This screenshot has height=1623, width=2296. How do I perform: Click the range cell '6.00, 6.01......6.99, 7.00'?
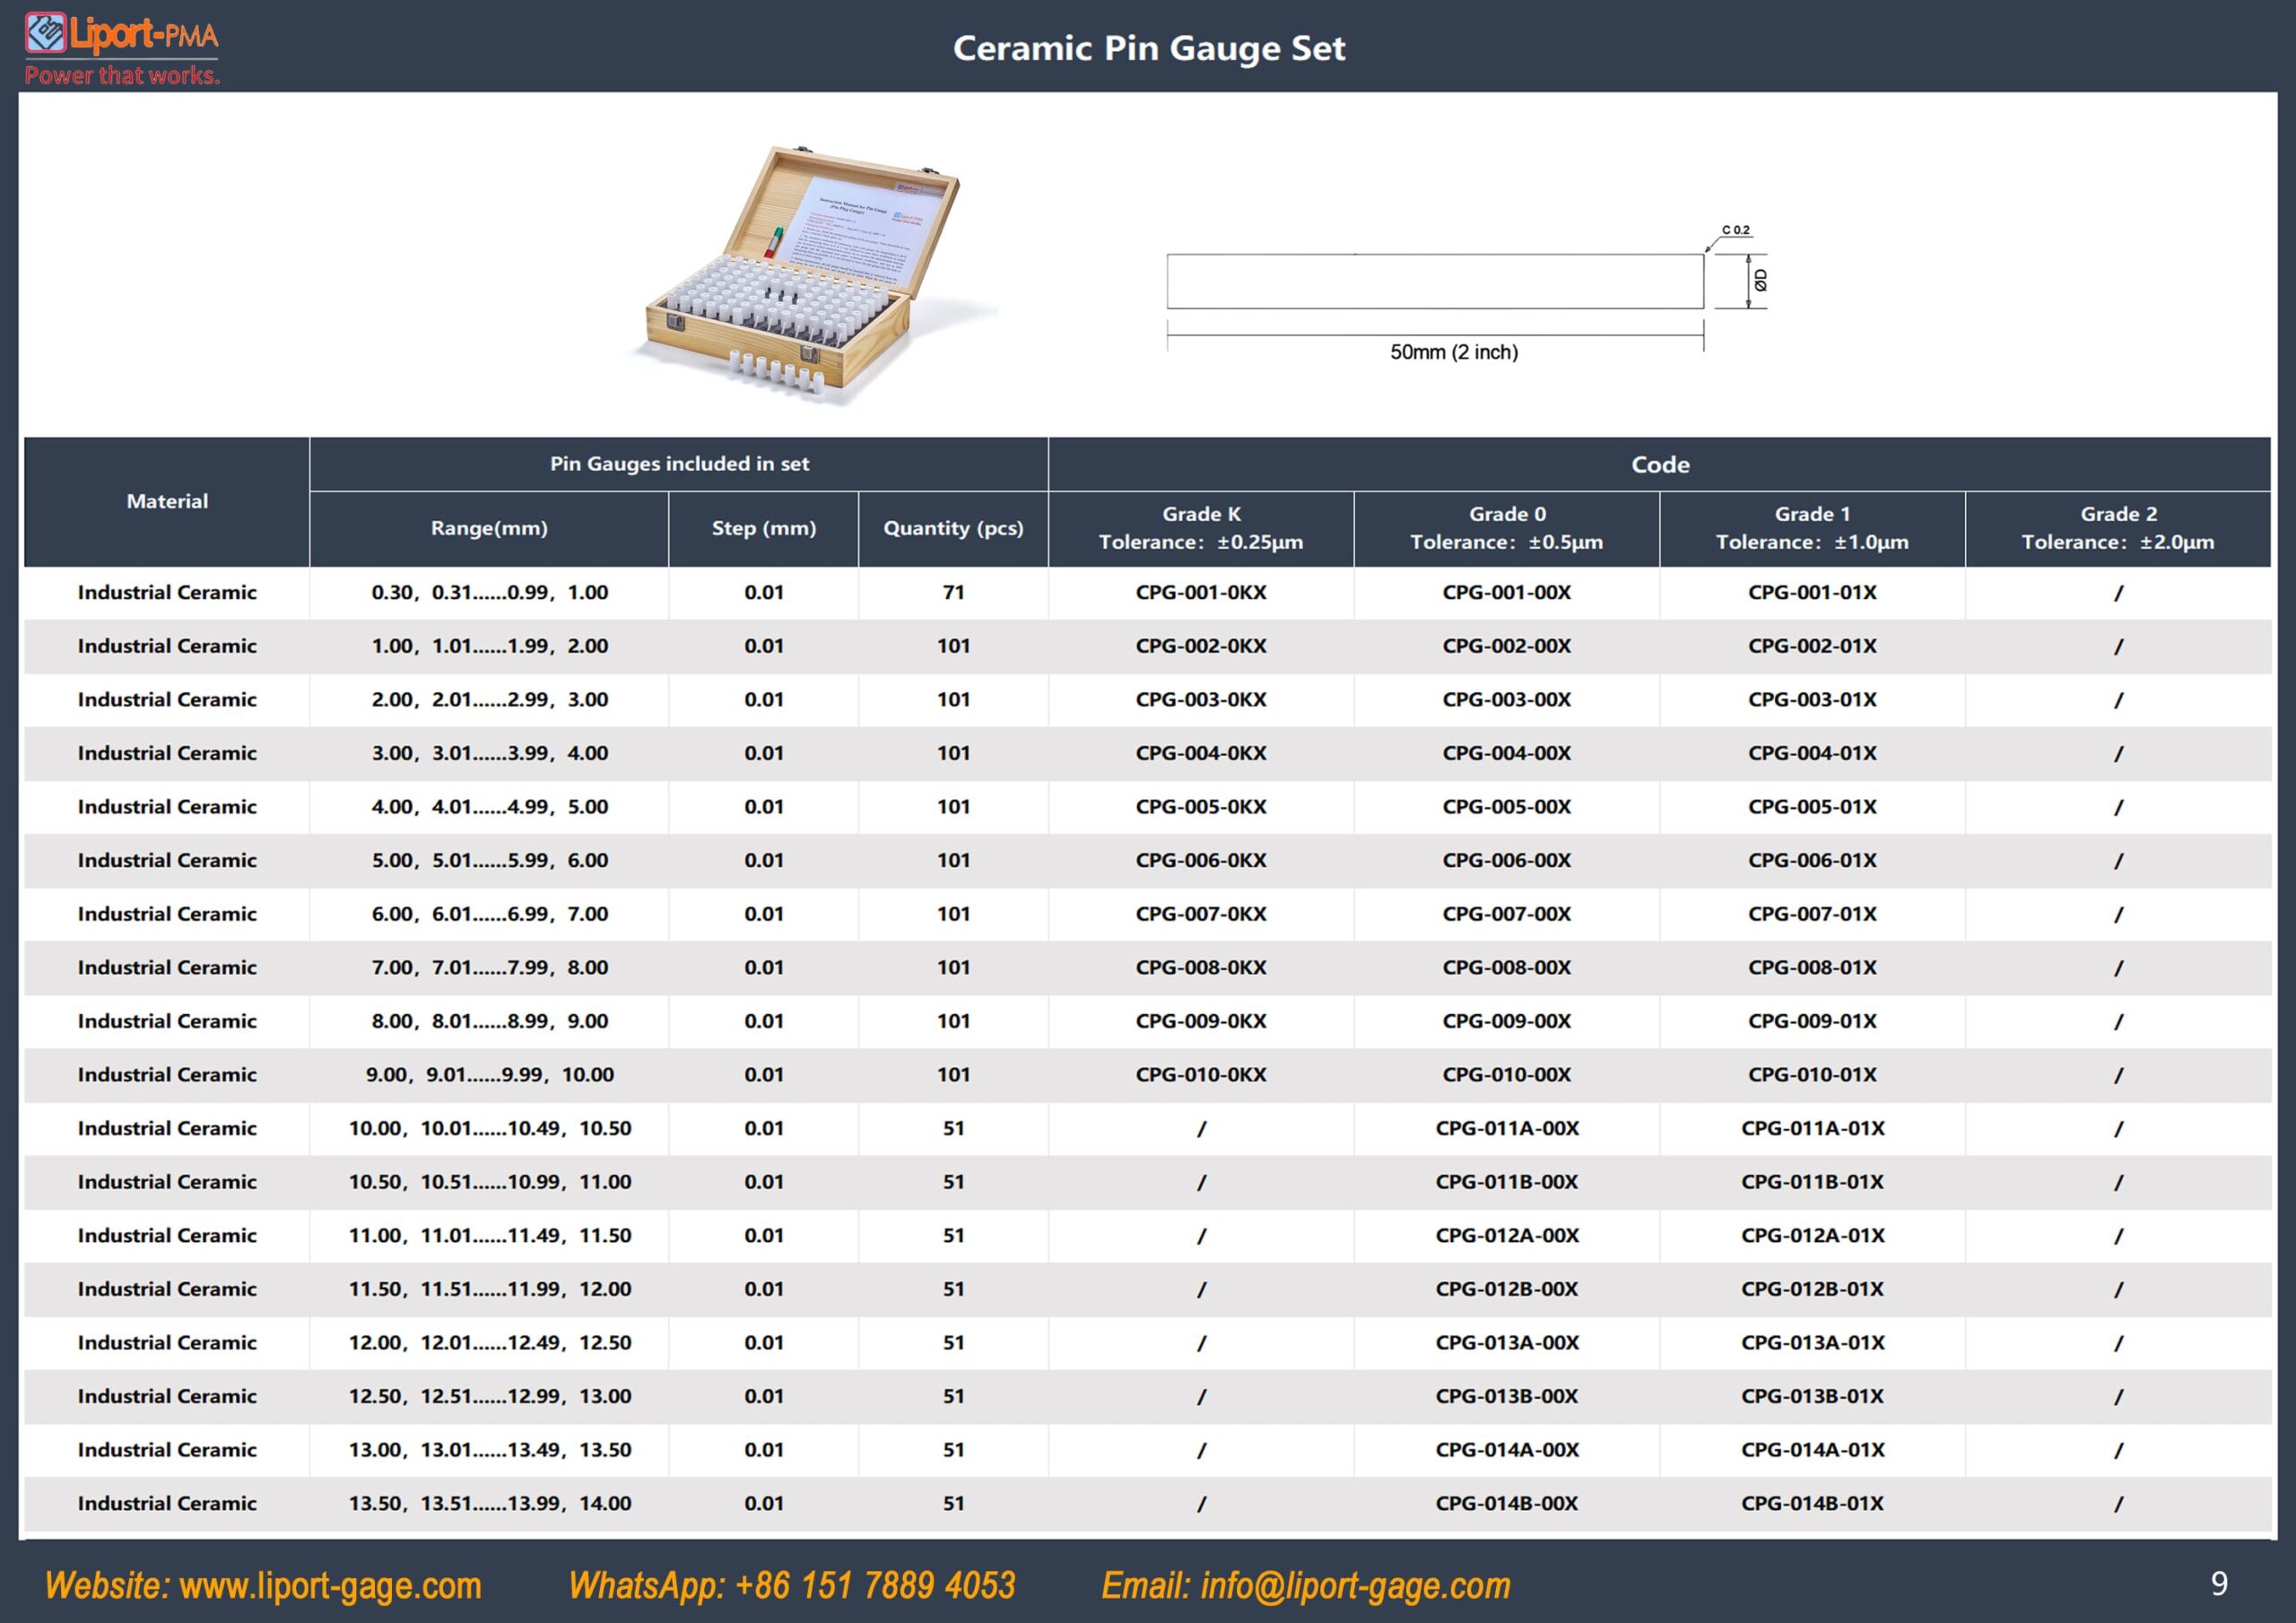[x=489, y=915]
